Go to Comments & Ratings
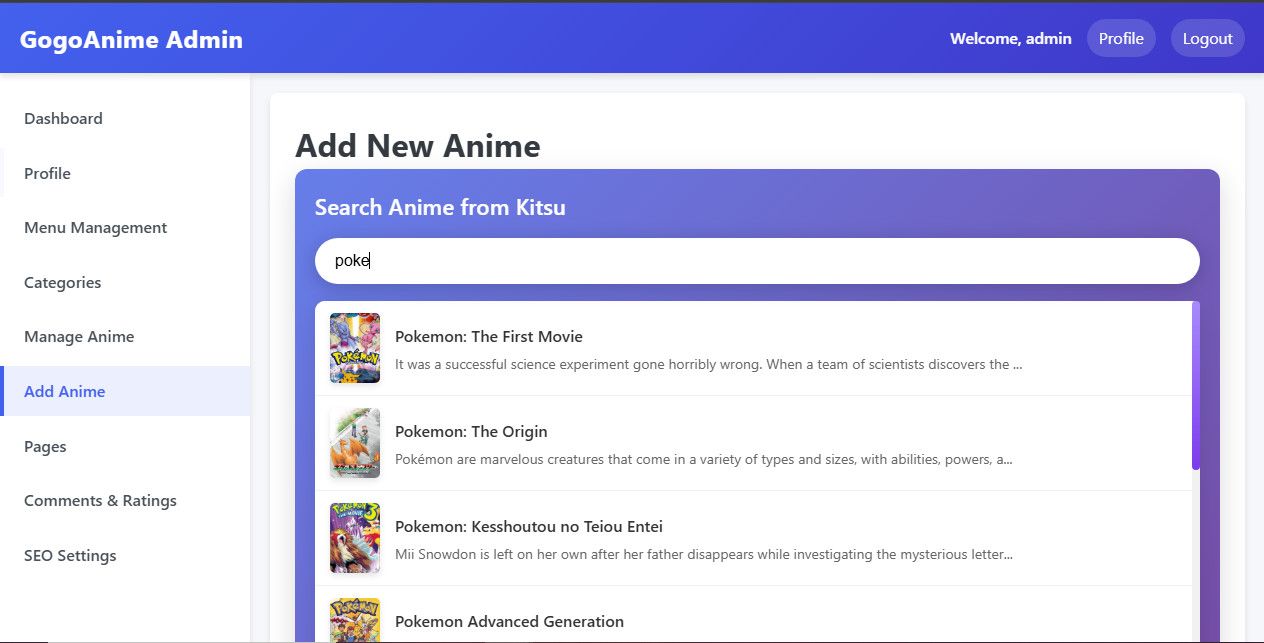 point(100,500)
